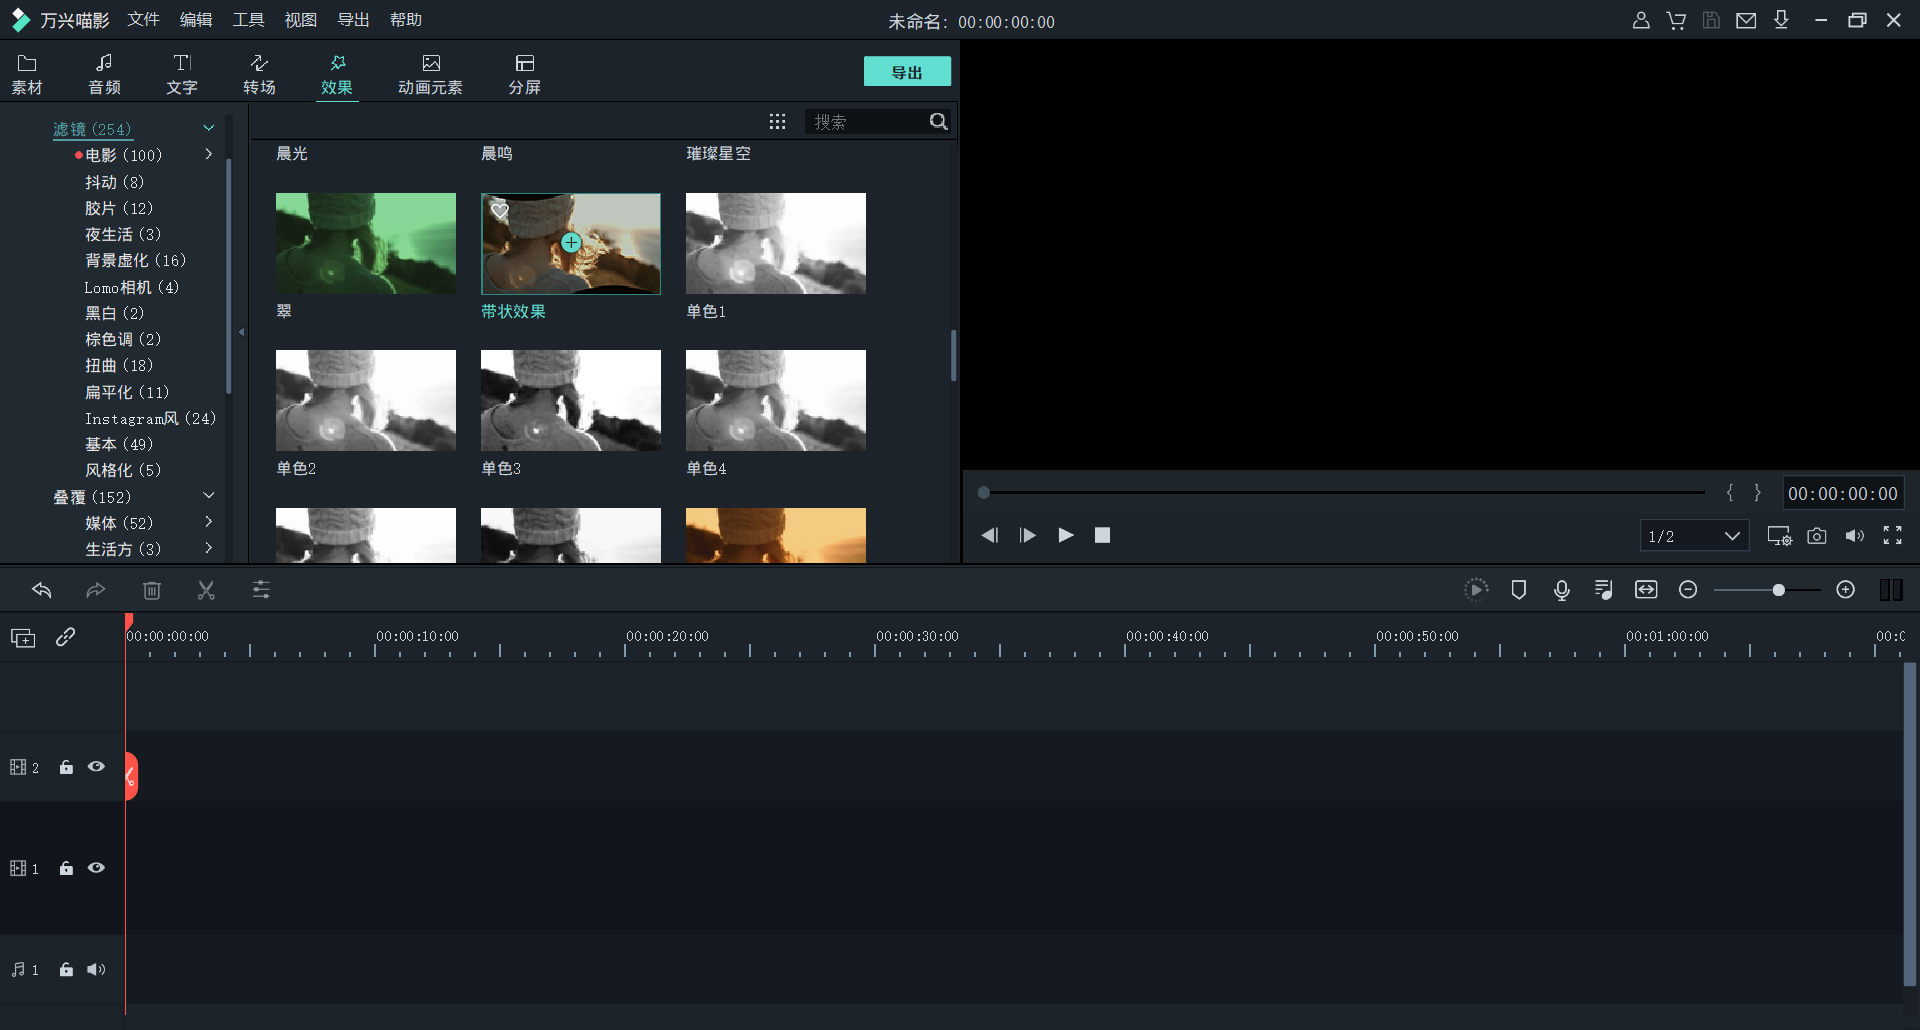Click the undo arrow icon
The height and width of the screenshot is (1030, 1920).
click(42, 590)
